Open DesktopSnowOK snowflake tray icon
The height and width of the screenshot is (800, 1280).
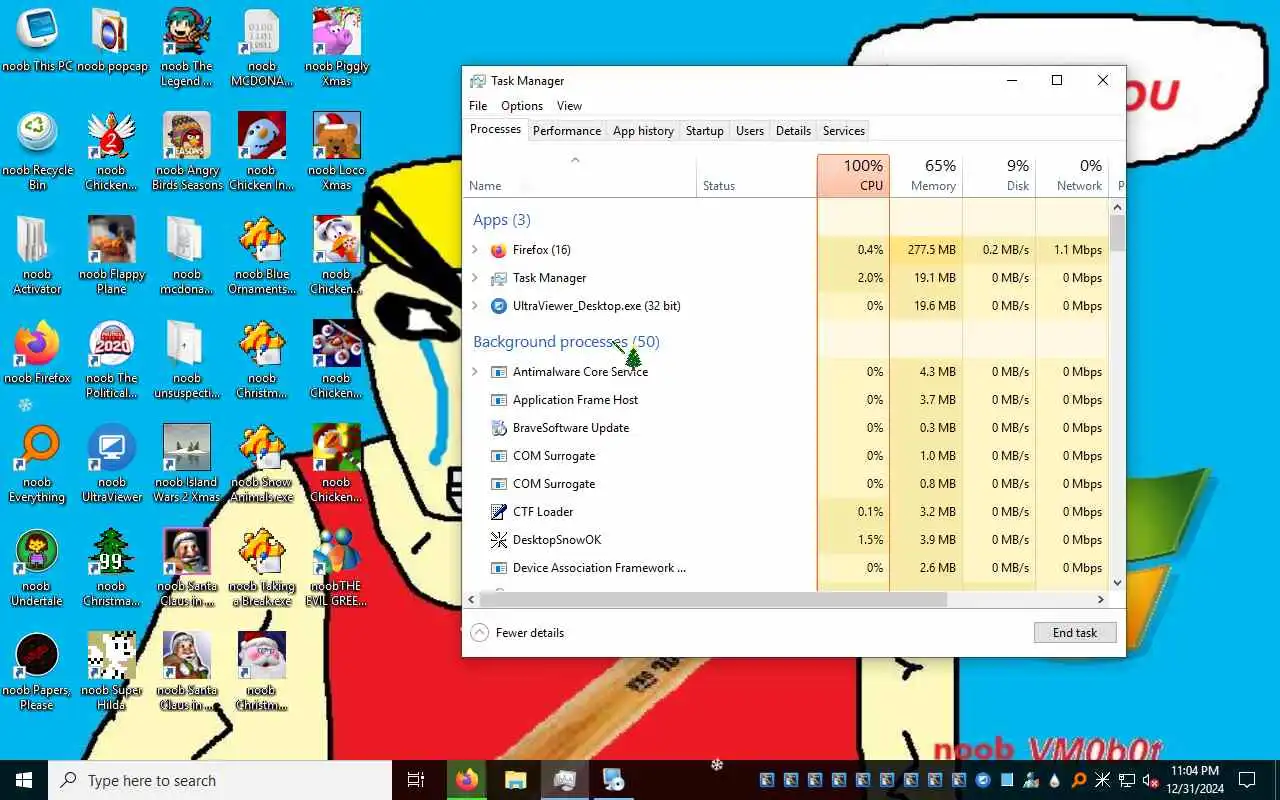(x=1103, y=780)
